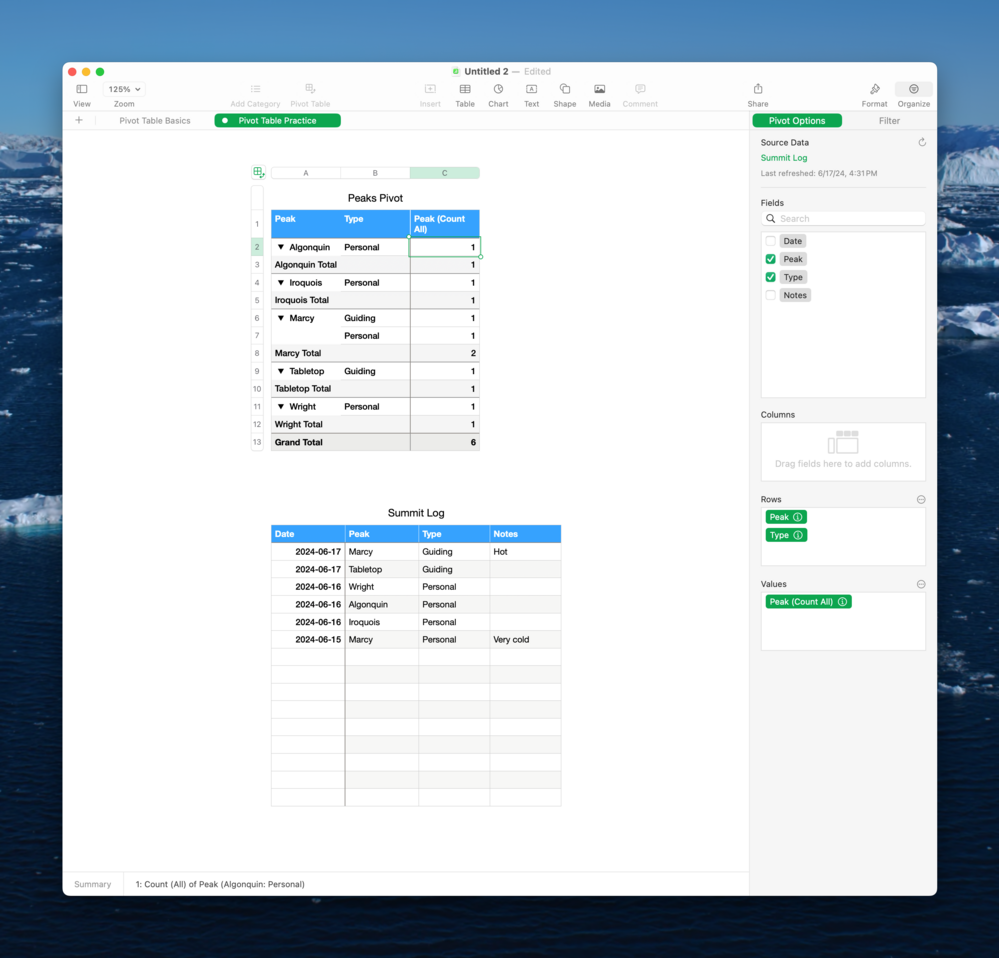Click the Add Category toolbar icon

[x=255, y=89]
